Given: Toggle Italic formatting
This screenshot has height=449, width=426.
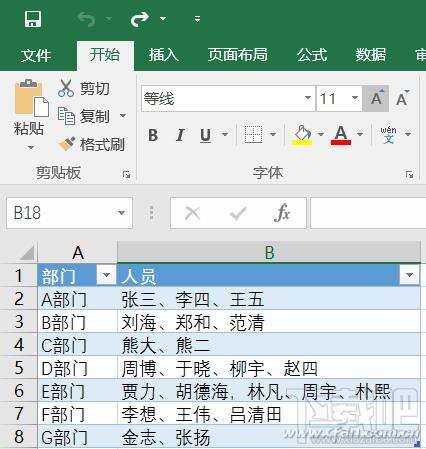Looking at the screenshot, I should coord(180,135).
